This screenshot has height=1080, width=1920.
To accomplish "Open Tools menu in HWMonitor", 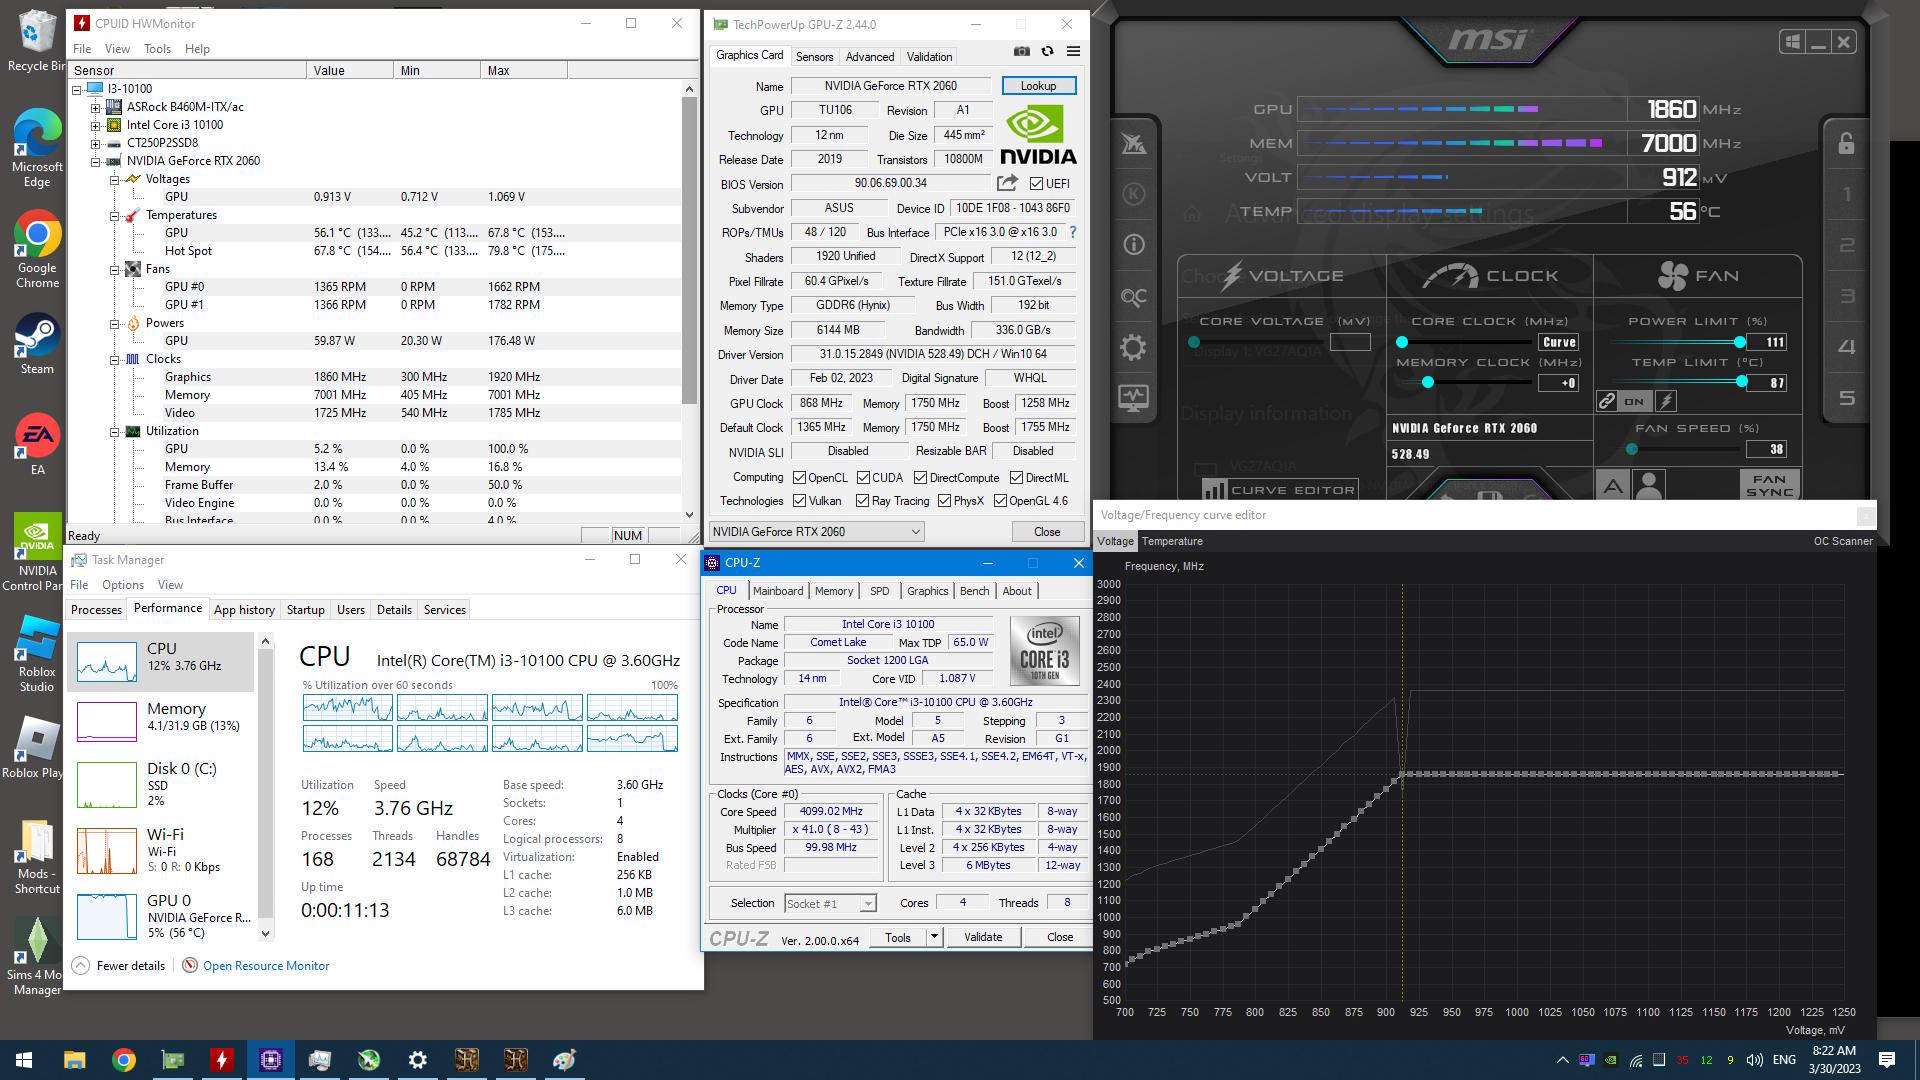I will pos(157,49).
